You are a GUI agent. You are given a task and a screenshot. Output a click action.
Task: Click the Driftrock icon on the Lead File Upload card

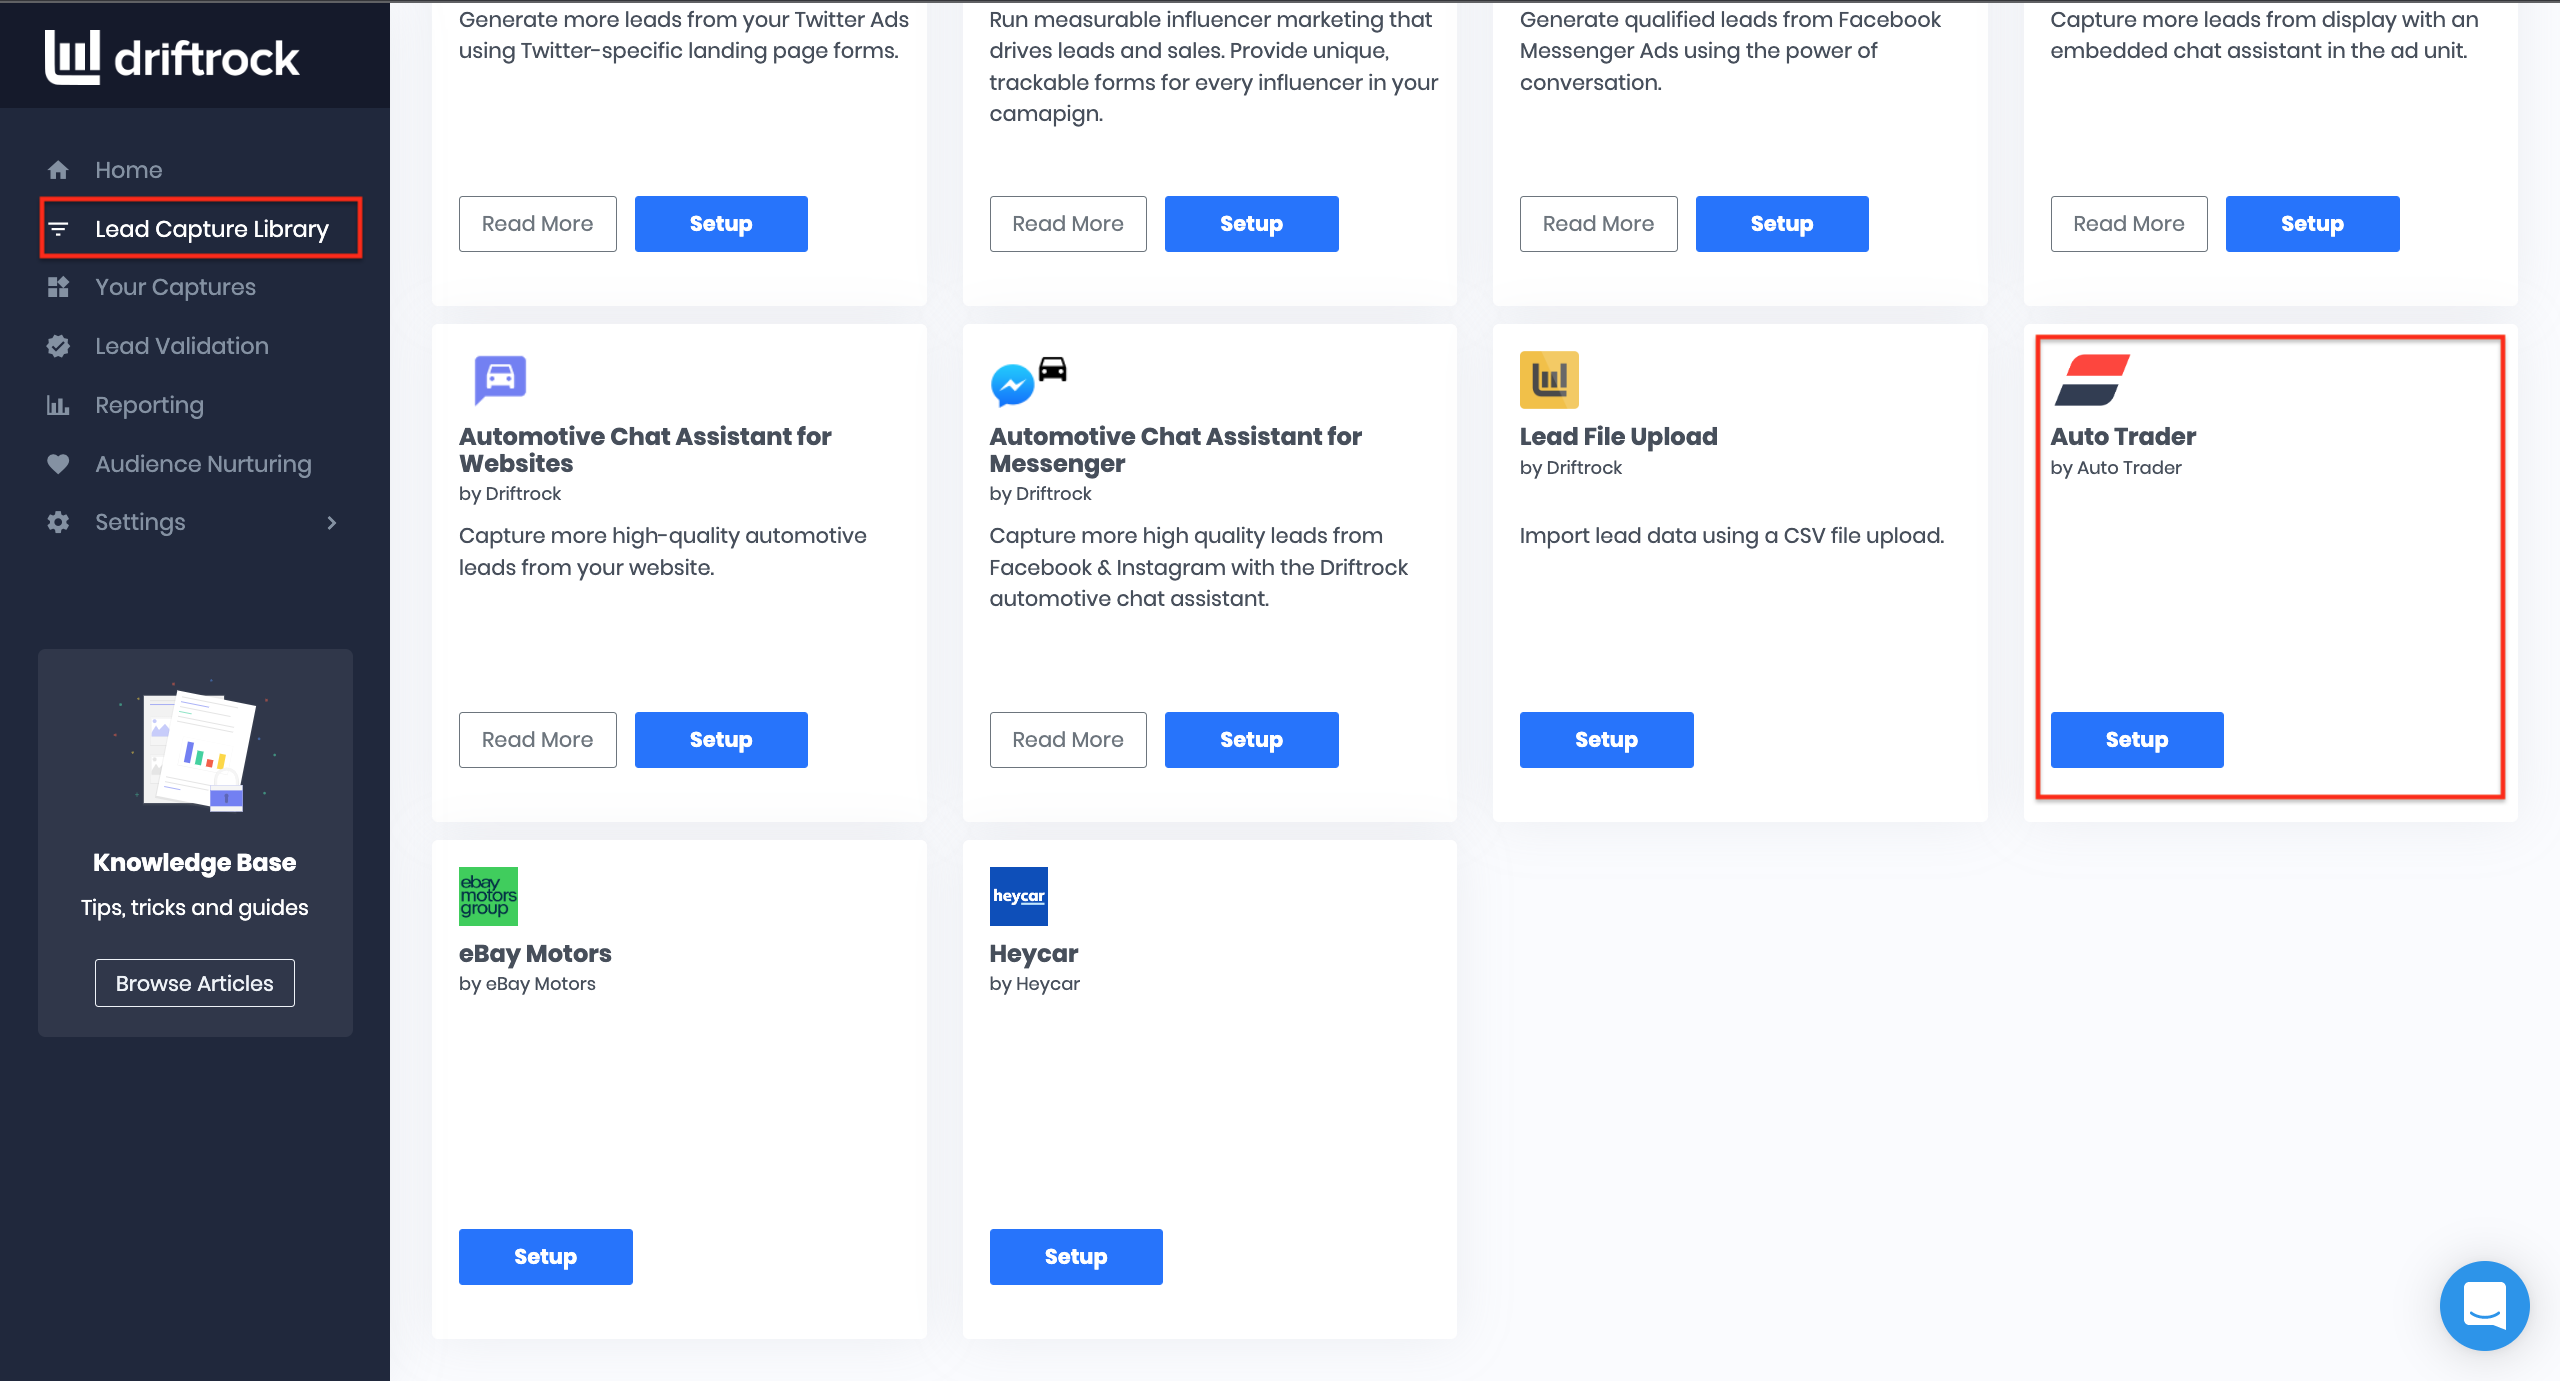point(1548,380)
